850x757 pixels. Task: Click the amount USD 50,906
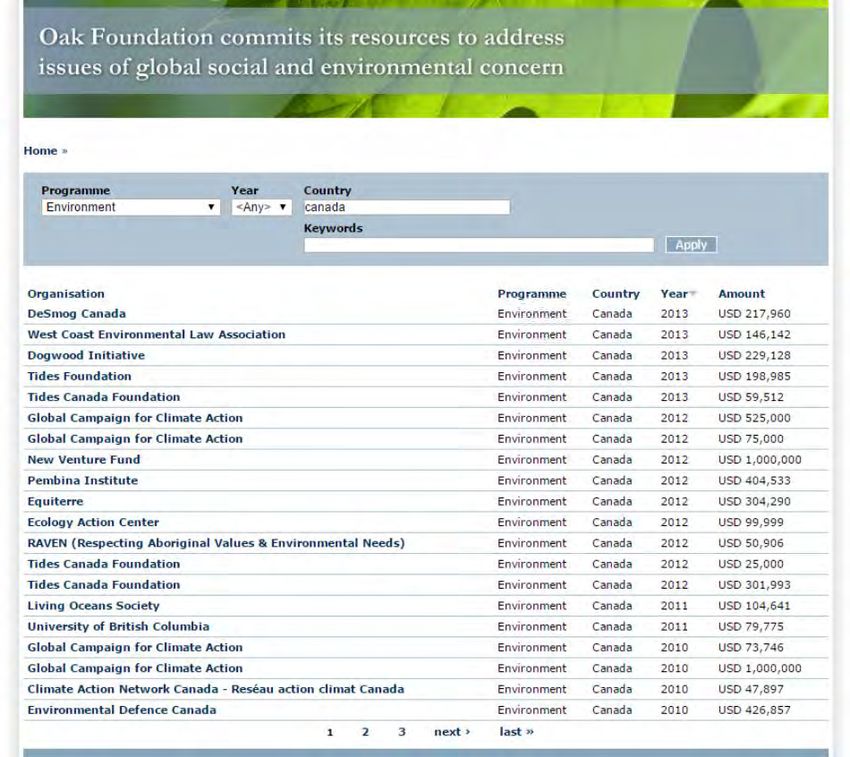(751, 543)
